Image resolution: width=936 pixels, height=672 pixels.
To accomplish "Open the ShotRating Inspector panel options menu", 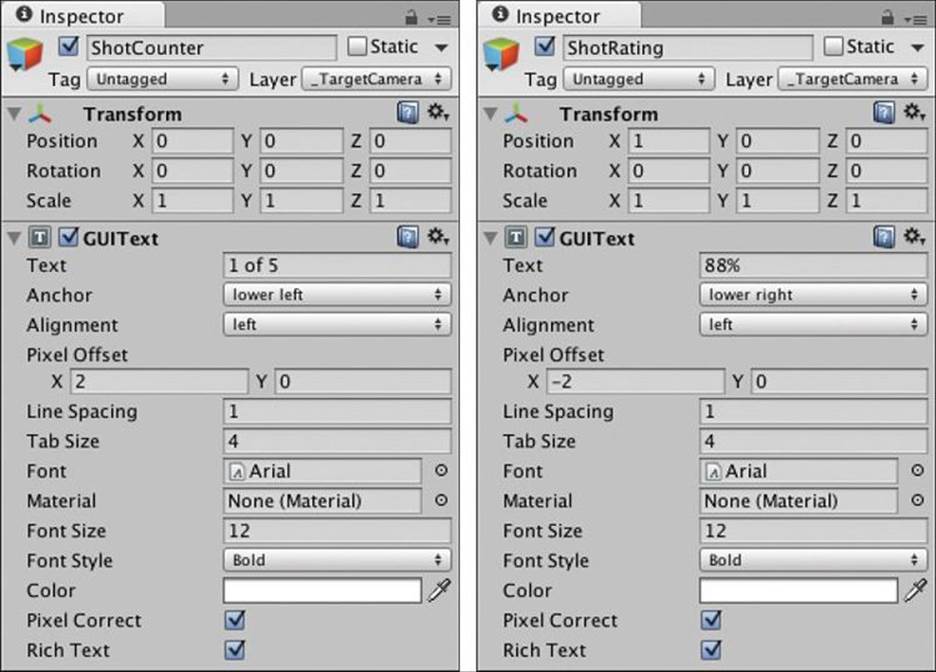I will coord(915,20).
